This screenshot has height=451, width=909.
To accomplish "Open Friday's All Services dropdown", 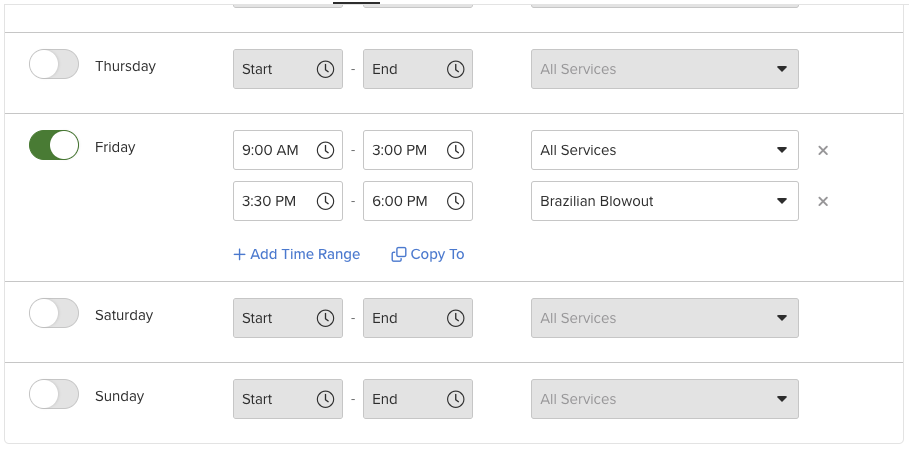I will [x=664, y=150].
